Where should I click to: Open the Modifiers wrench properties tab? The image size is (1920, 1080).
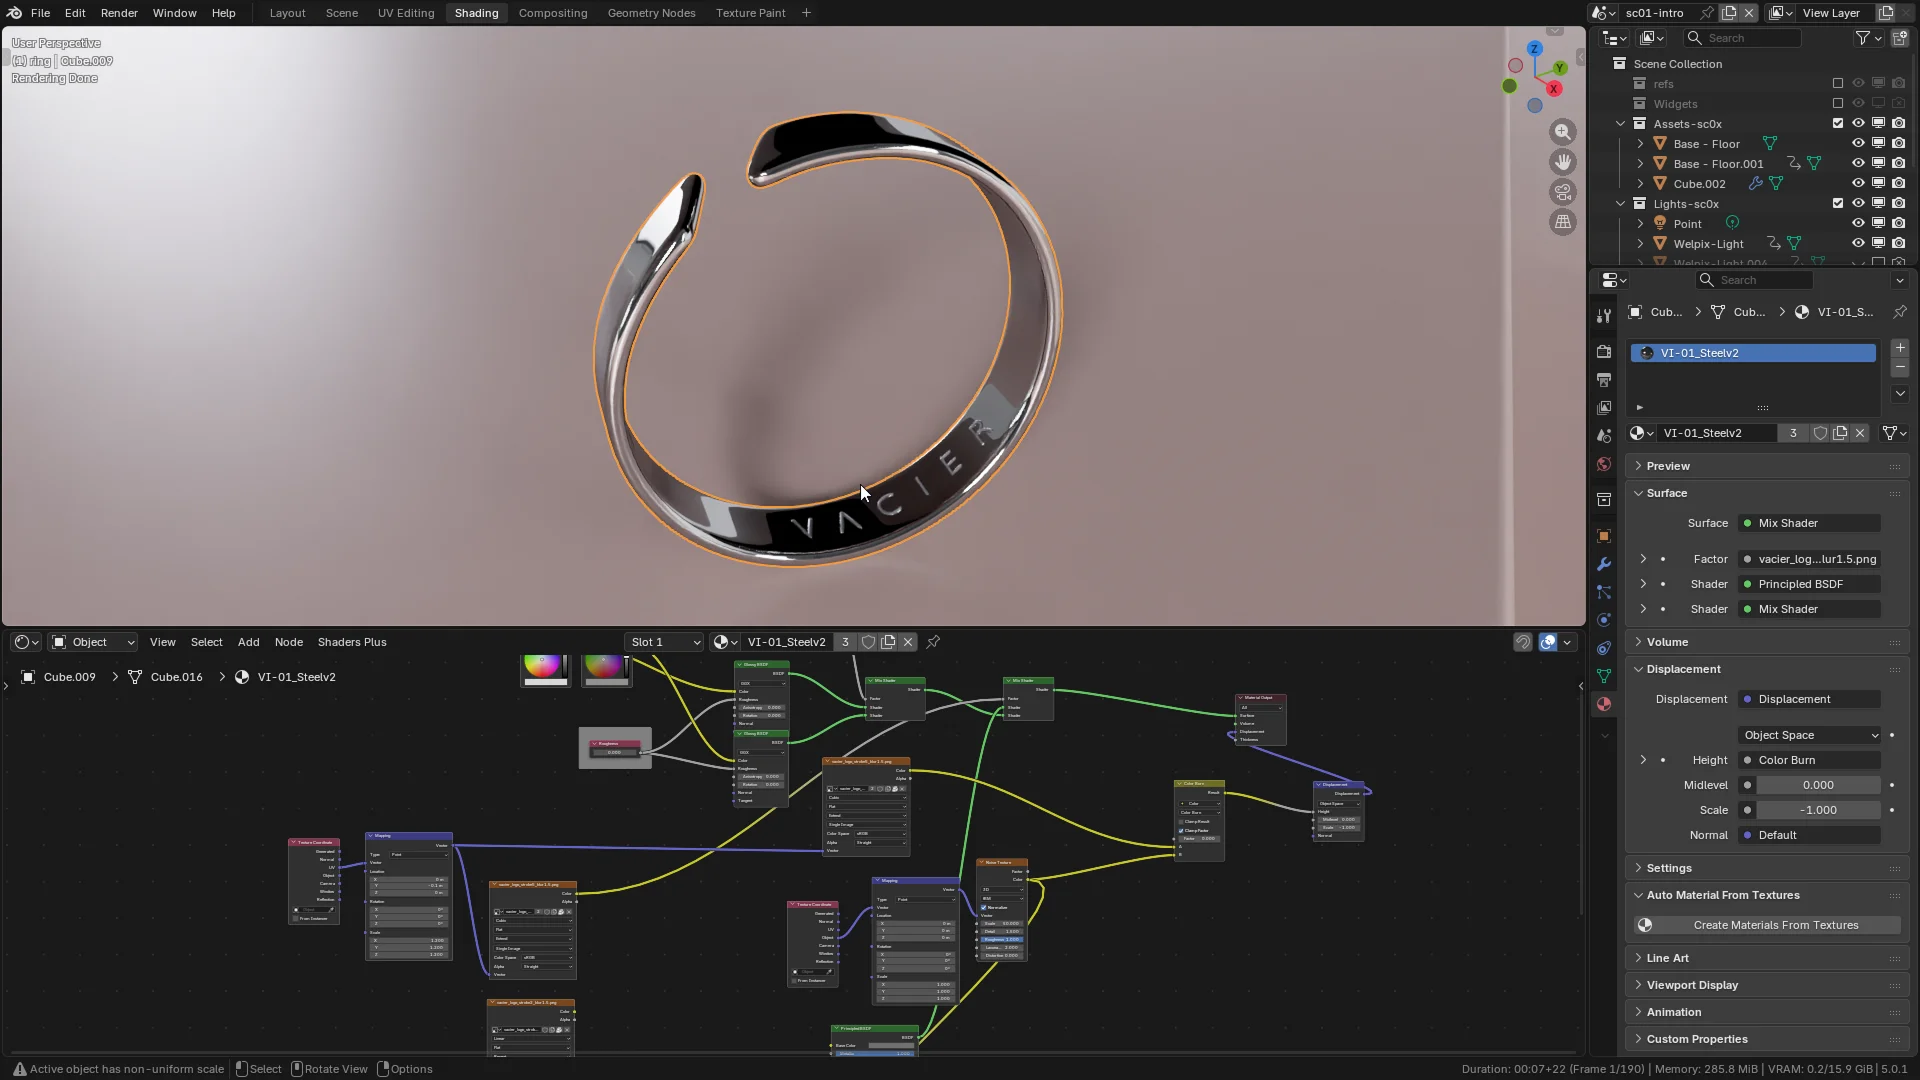[1604, 564]
